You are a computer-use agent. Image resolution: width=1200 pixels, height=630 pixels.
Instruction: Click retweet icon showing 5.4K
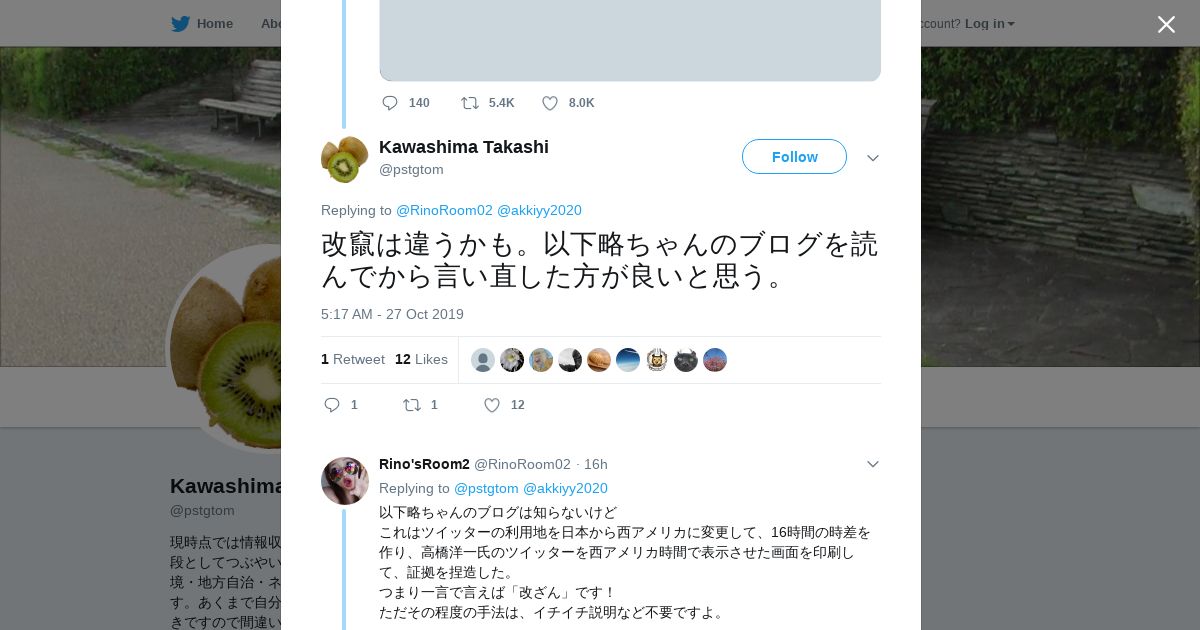pyautogui.click(x=470, y=103)
